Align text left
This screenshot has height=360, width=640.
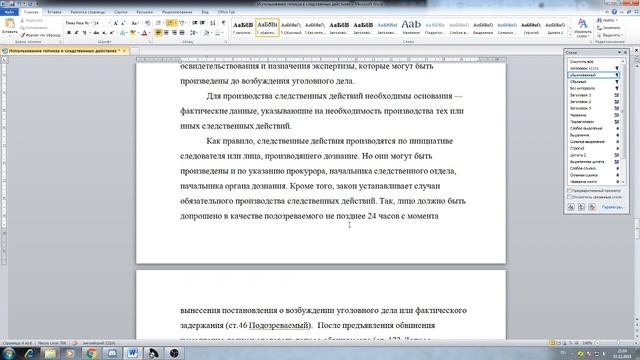tap(158, 33)
